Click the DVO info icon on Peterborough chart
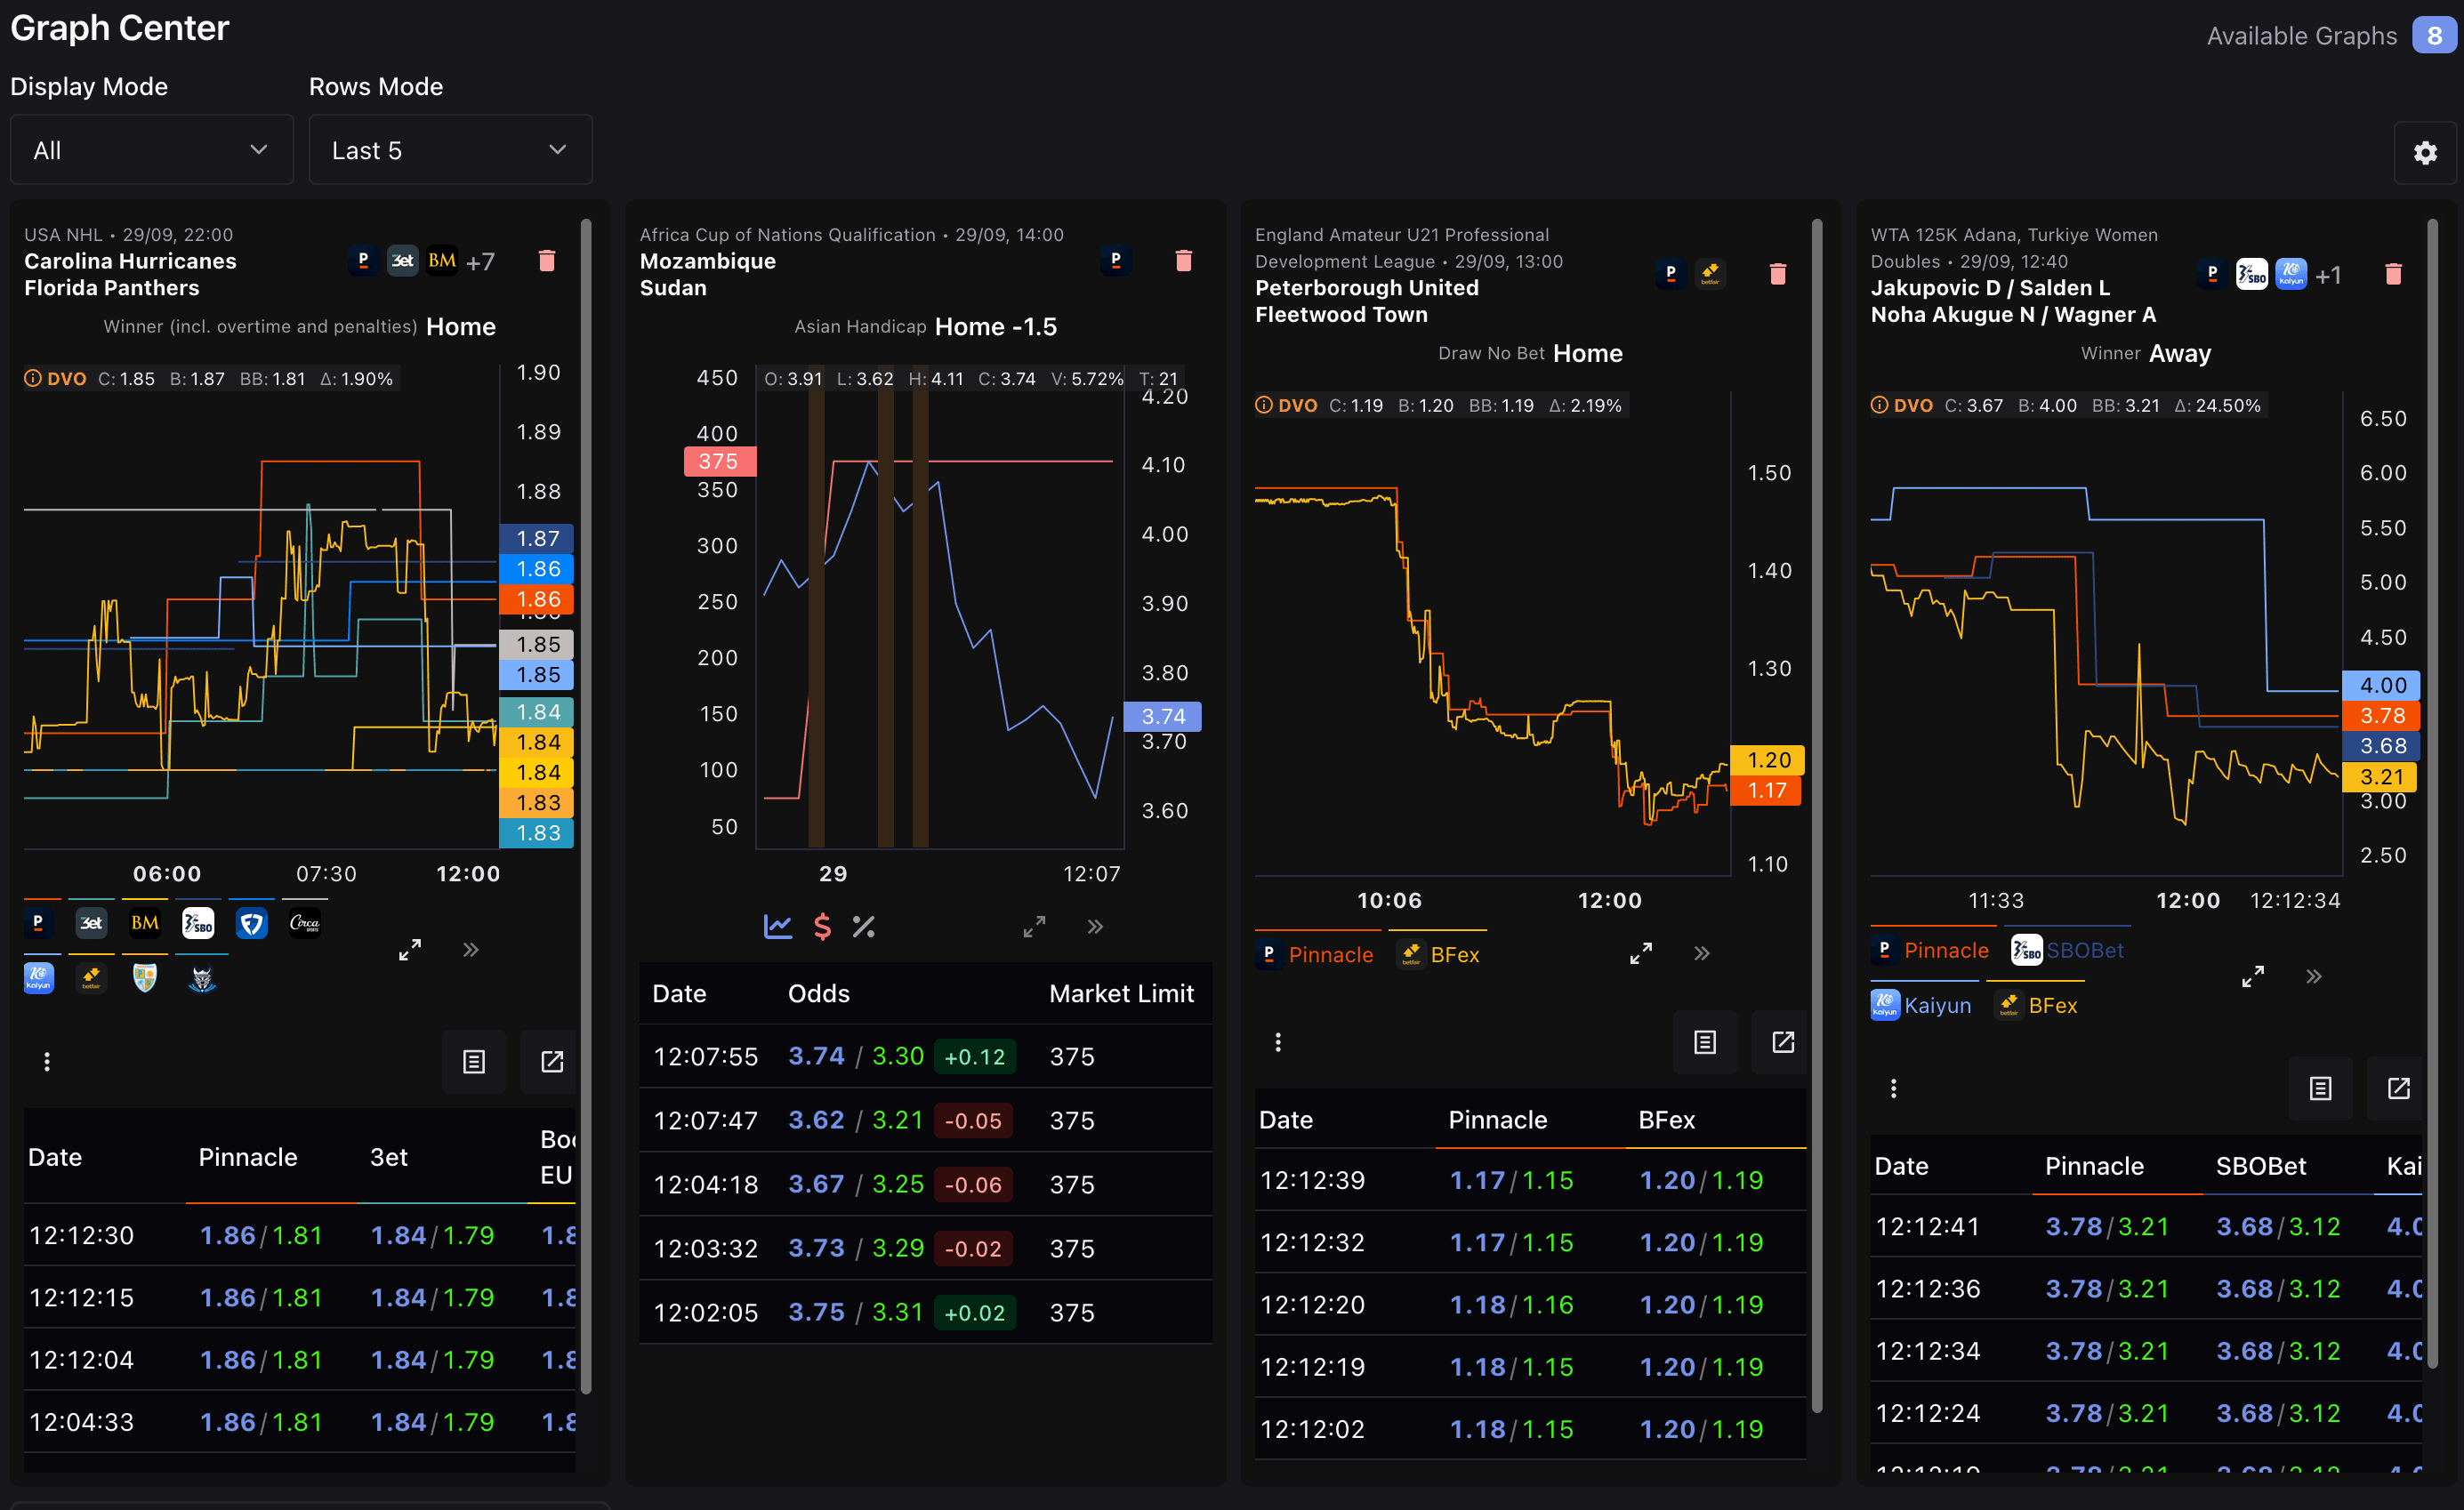Screen dimensions: 2464x1510 click(x=1264, y=405)
